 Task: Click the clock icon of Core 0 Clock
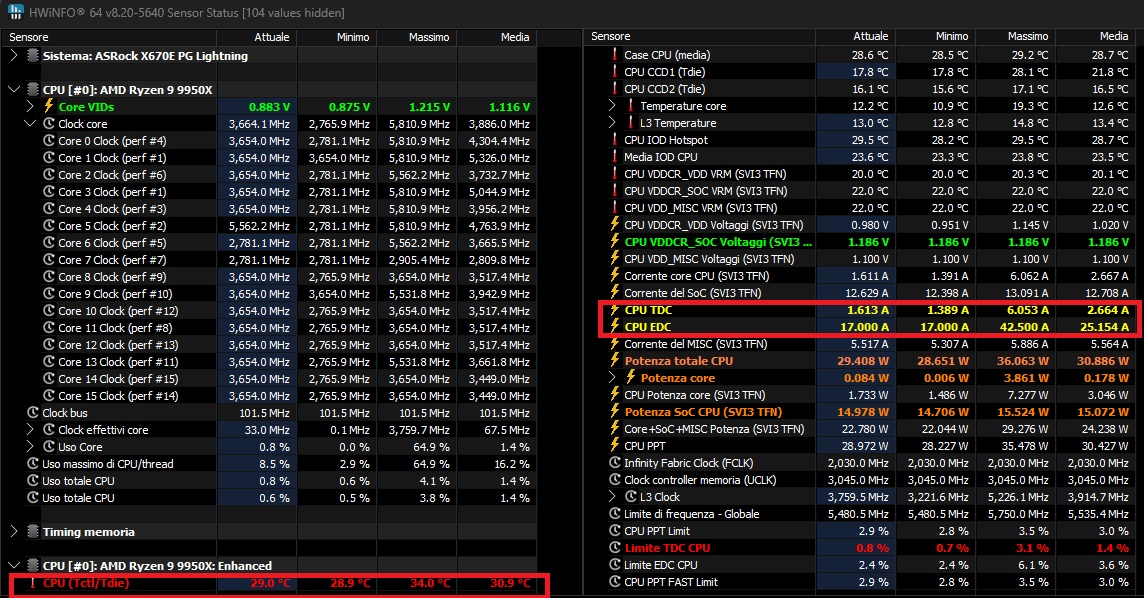click(x=49, y=141)
